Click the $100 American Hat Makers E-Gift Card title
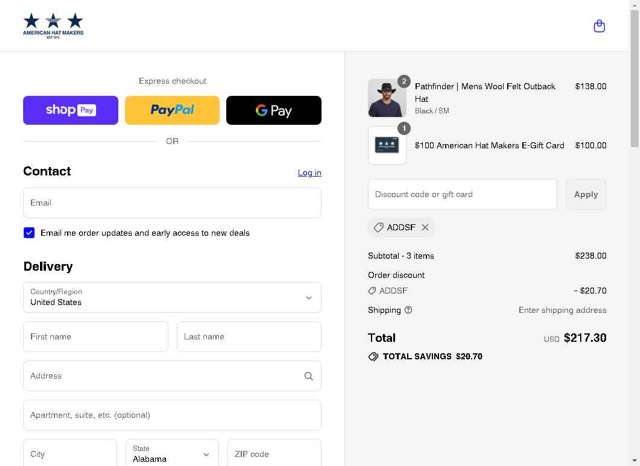This screenshot has width=640, height=466. click(x=489, y=145)
